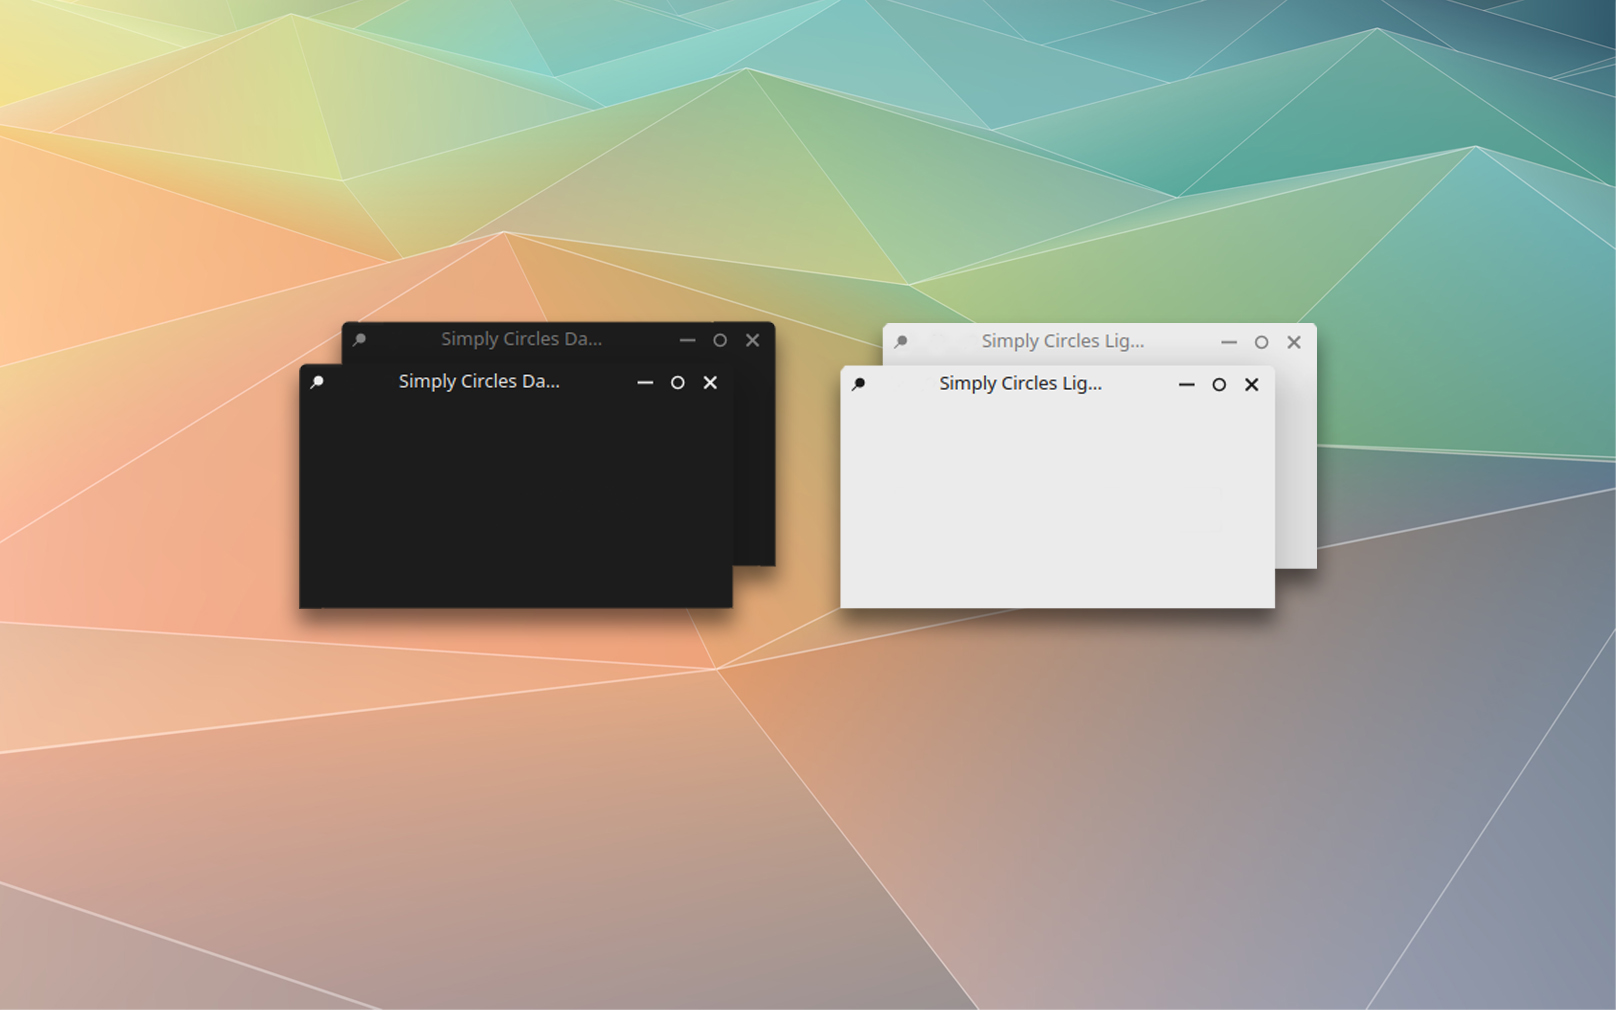Minimize the active Simply Circles Light window
The image size is (1616, 1010).
pyautogui.click(x=1187, y=384)
